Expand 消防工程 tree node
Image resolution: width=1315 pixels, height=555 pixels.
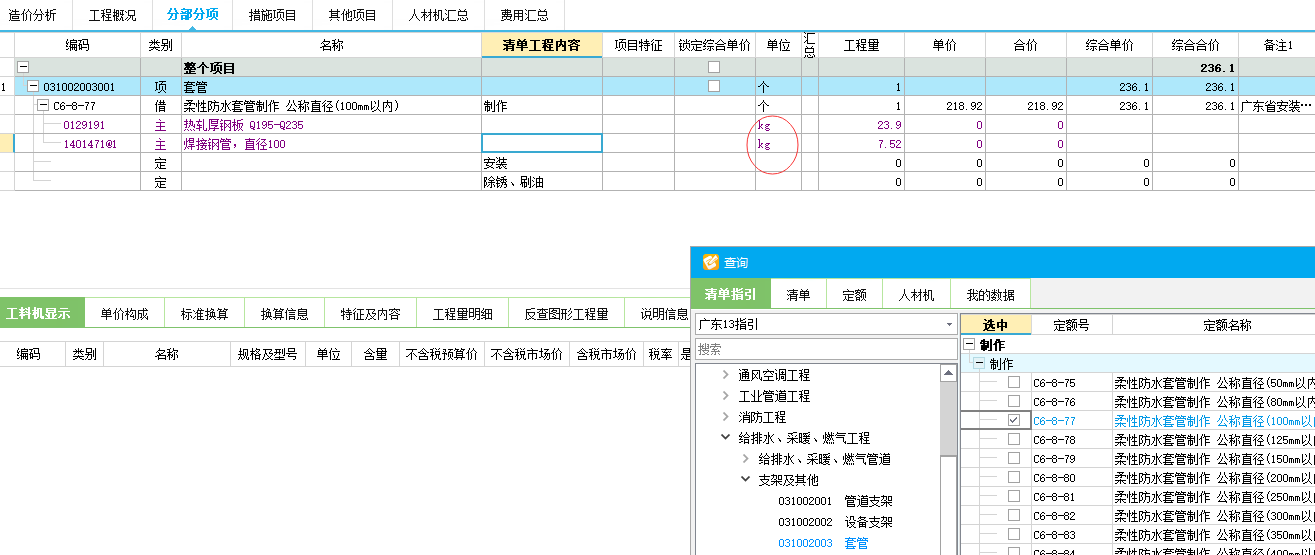[725, 417]
